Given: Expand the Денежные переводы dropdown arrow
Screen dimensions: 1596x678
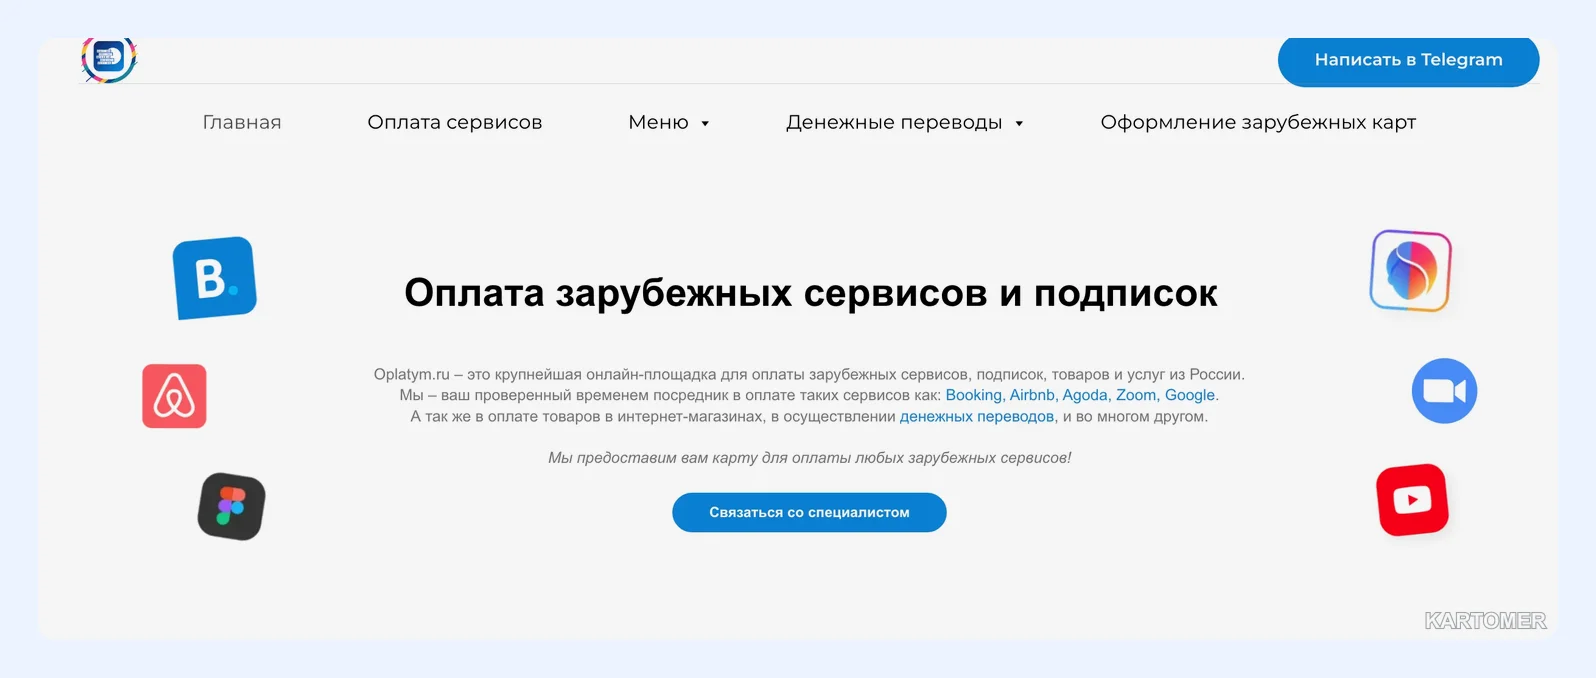Looking at the screenshot, I should point(1019,124).
